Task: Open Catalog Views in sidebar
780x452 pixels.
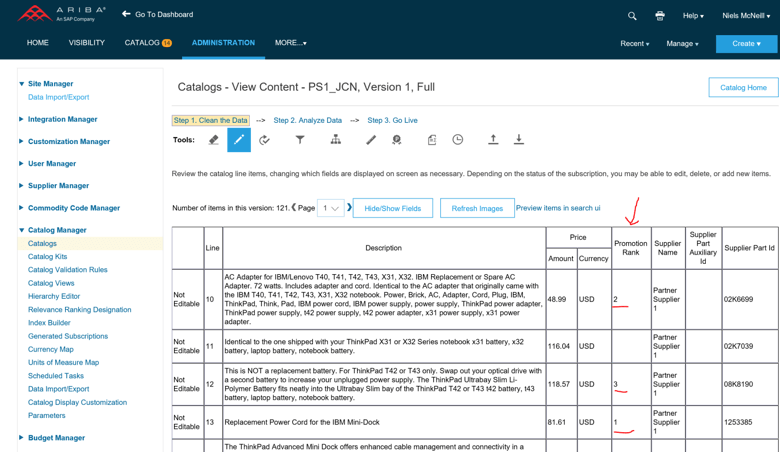Action: 51,283
